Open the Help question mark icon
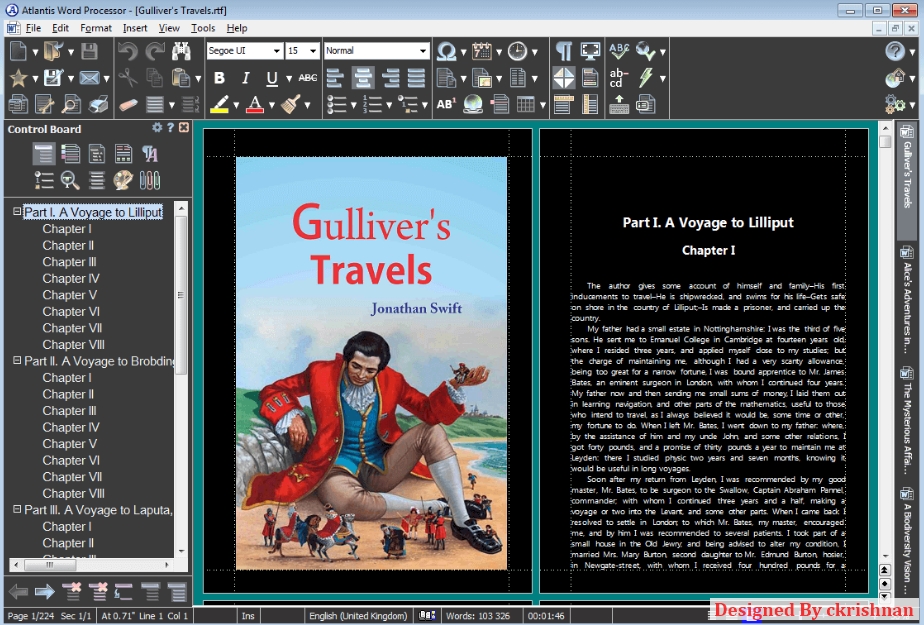The width and height of the screenshot is (924, 625). click(x=895, y=51)
